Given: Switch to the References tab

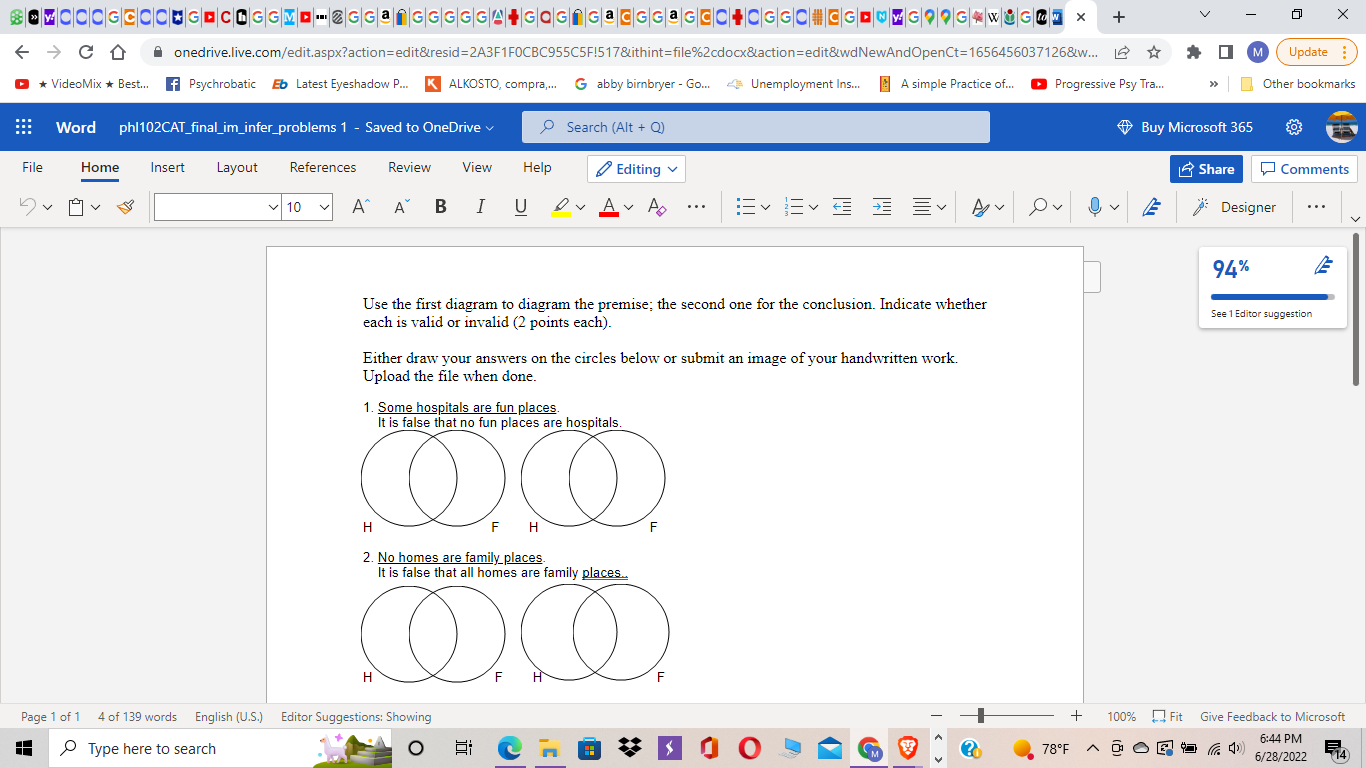Looking at the screenshot, I should 323,168.
